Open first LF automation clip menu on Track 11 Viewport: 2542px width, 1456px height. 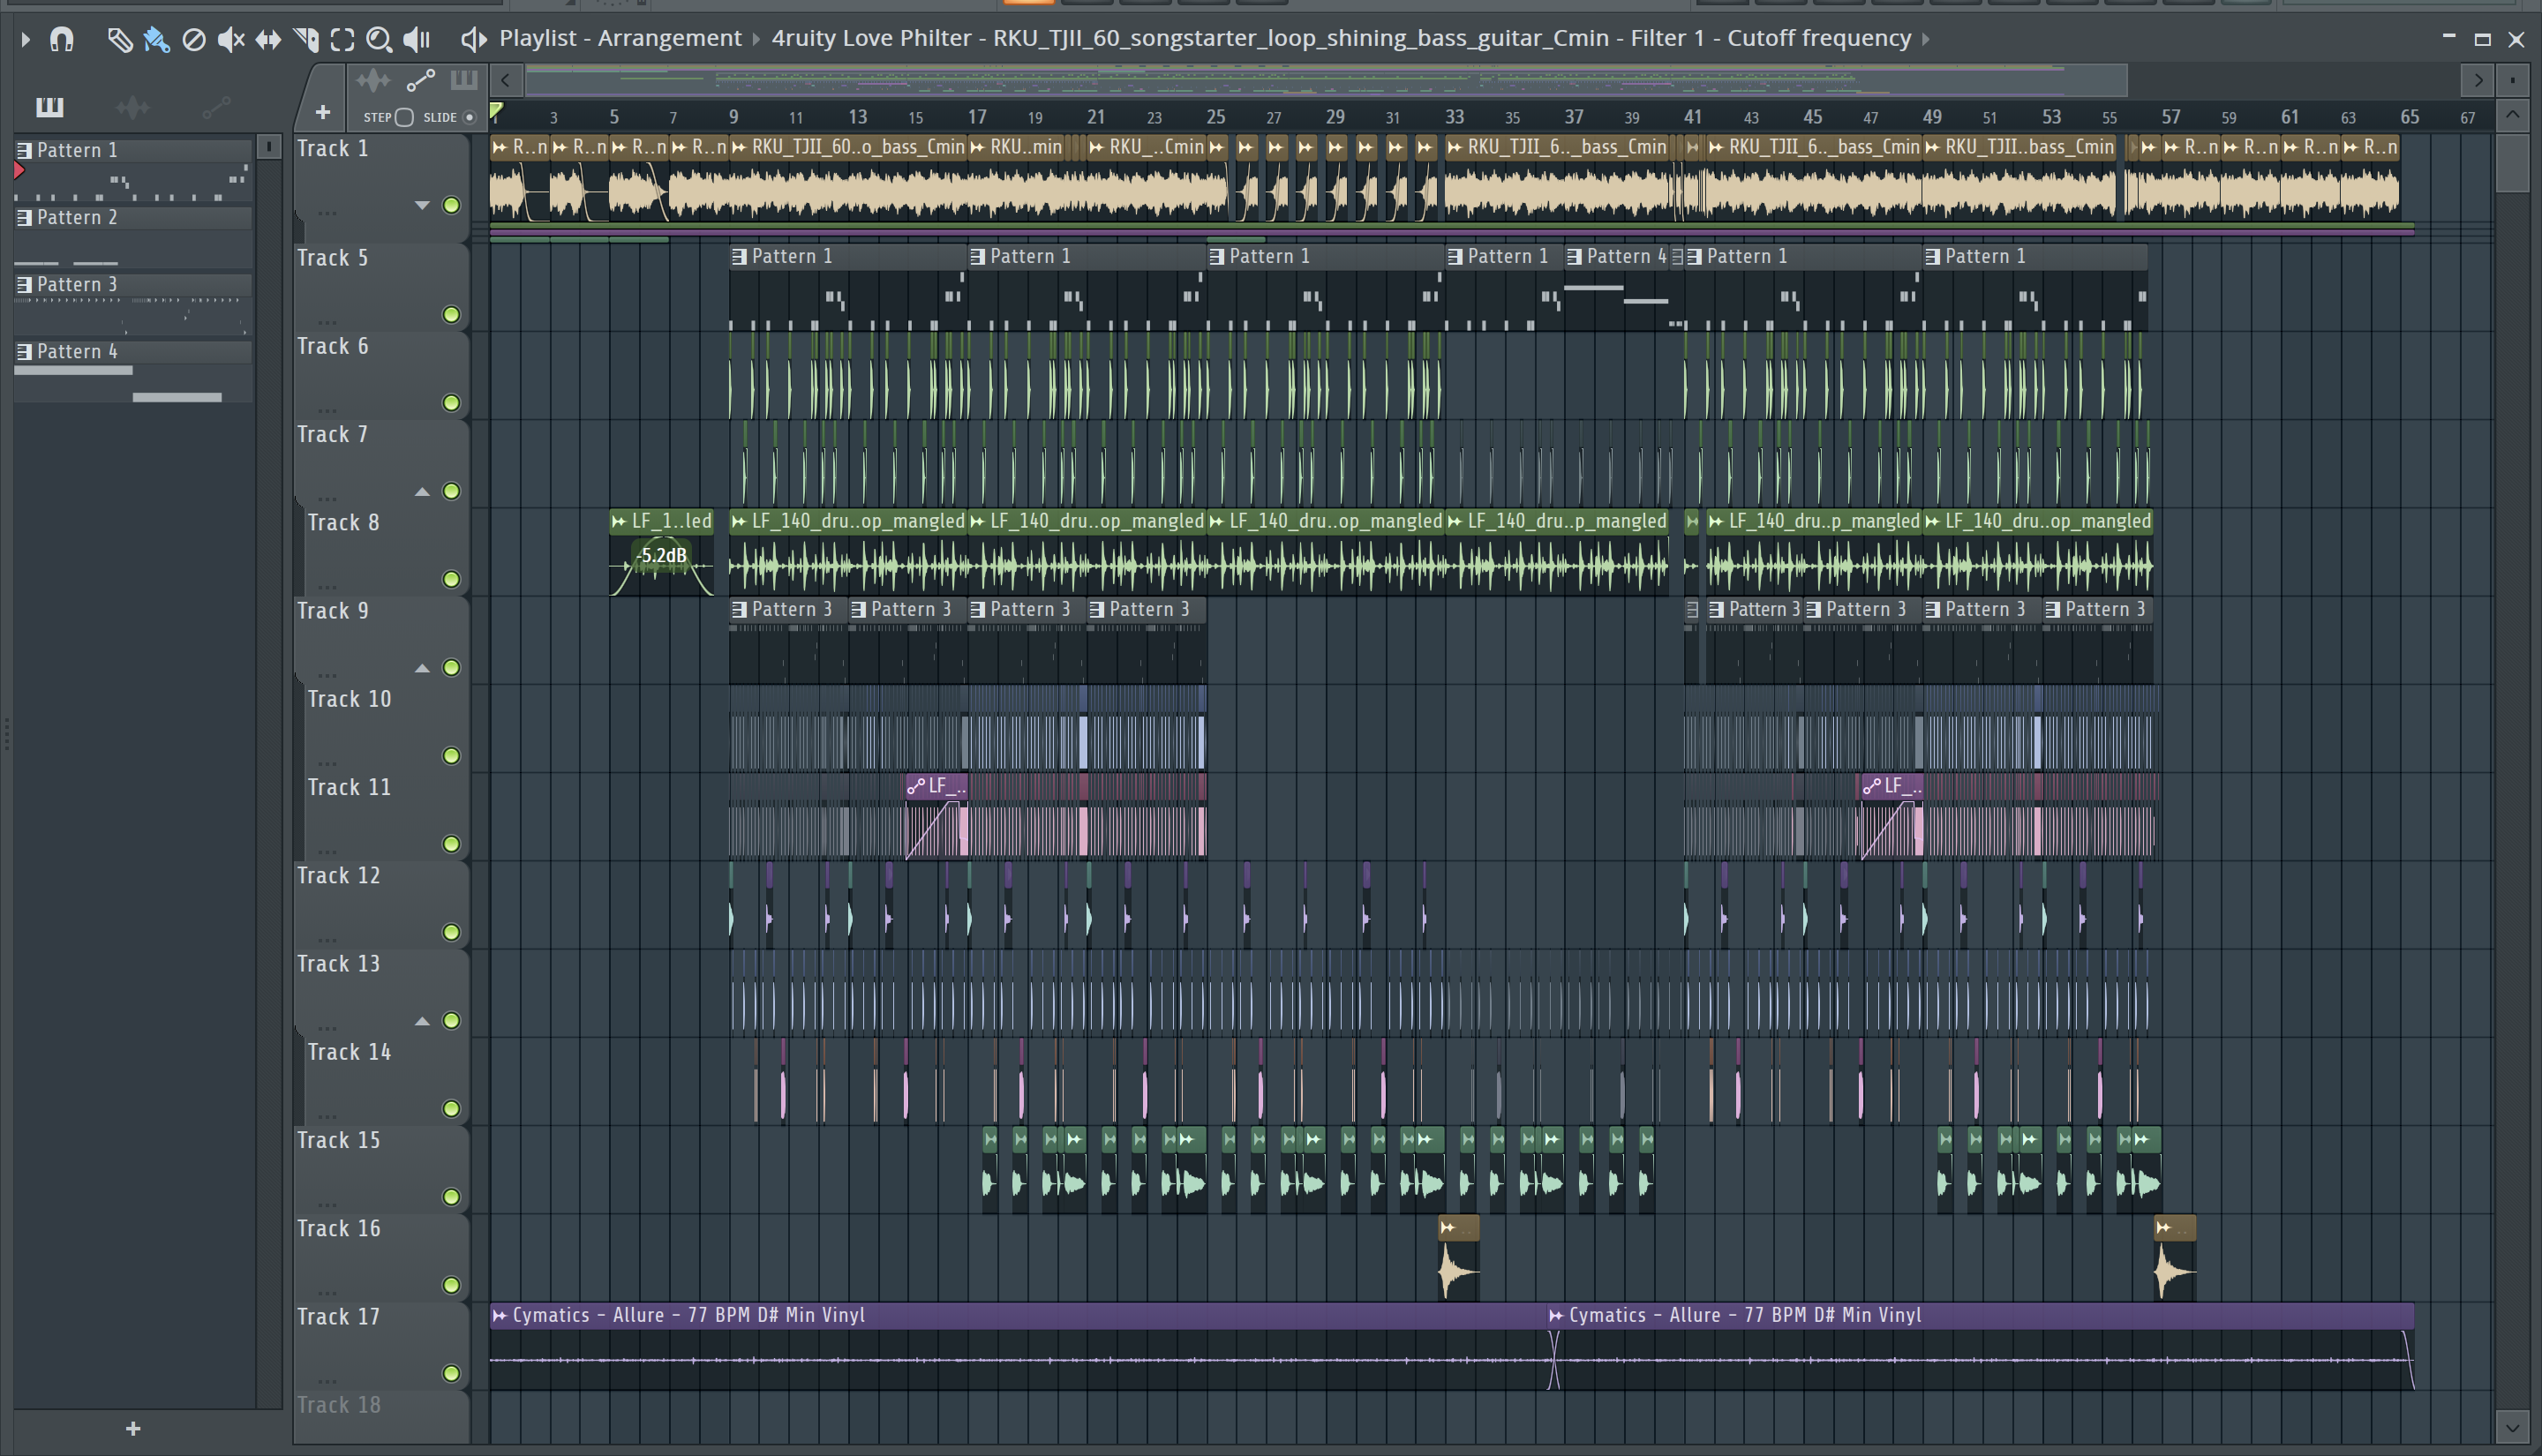(915, 786)
